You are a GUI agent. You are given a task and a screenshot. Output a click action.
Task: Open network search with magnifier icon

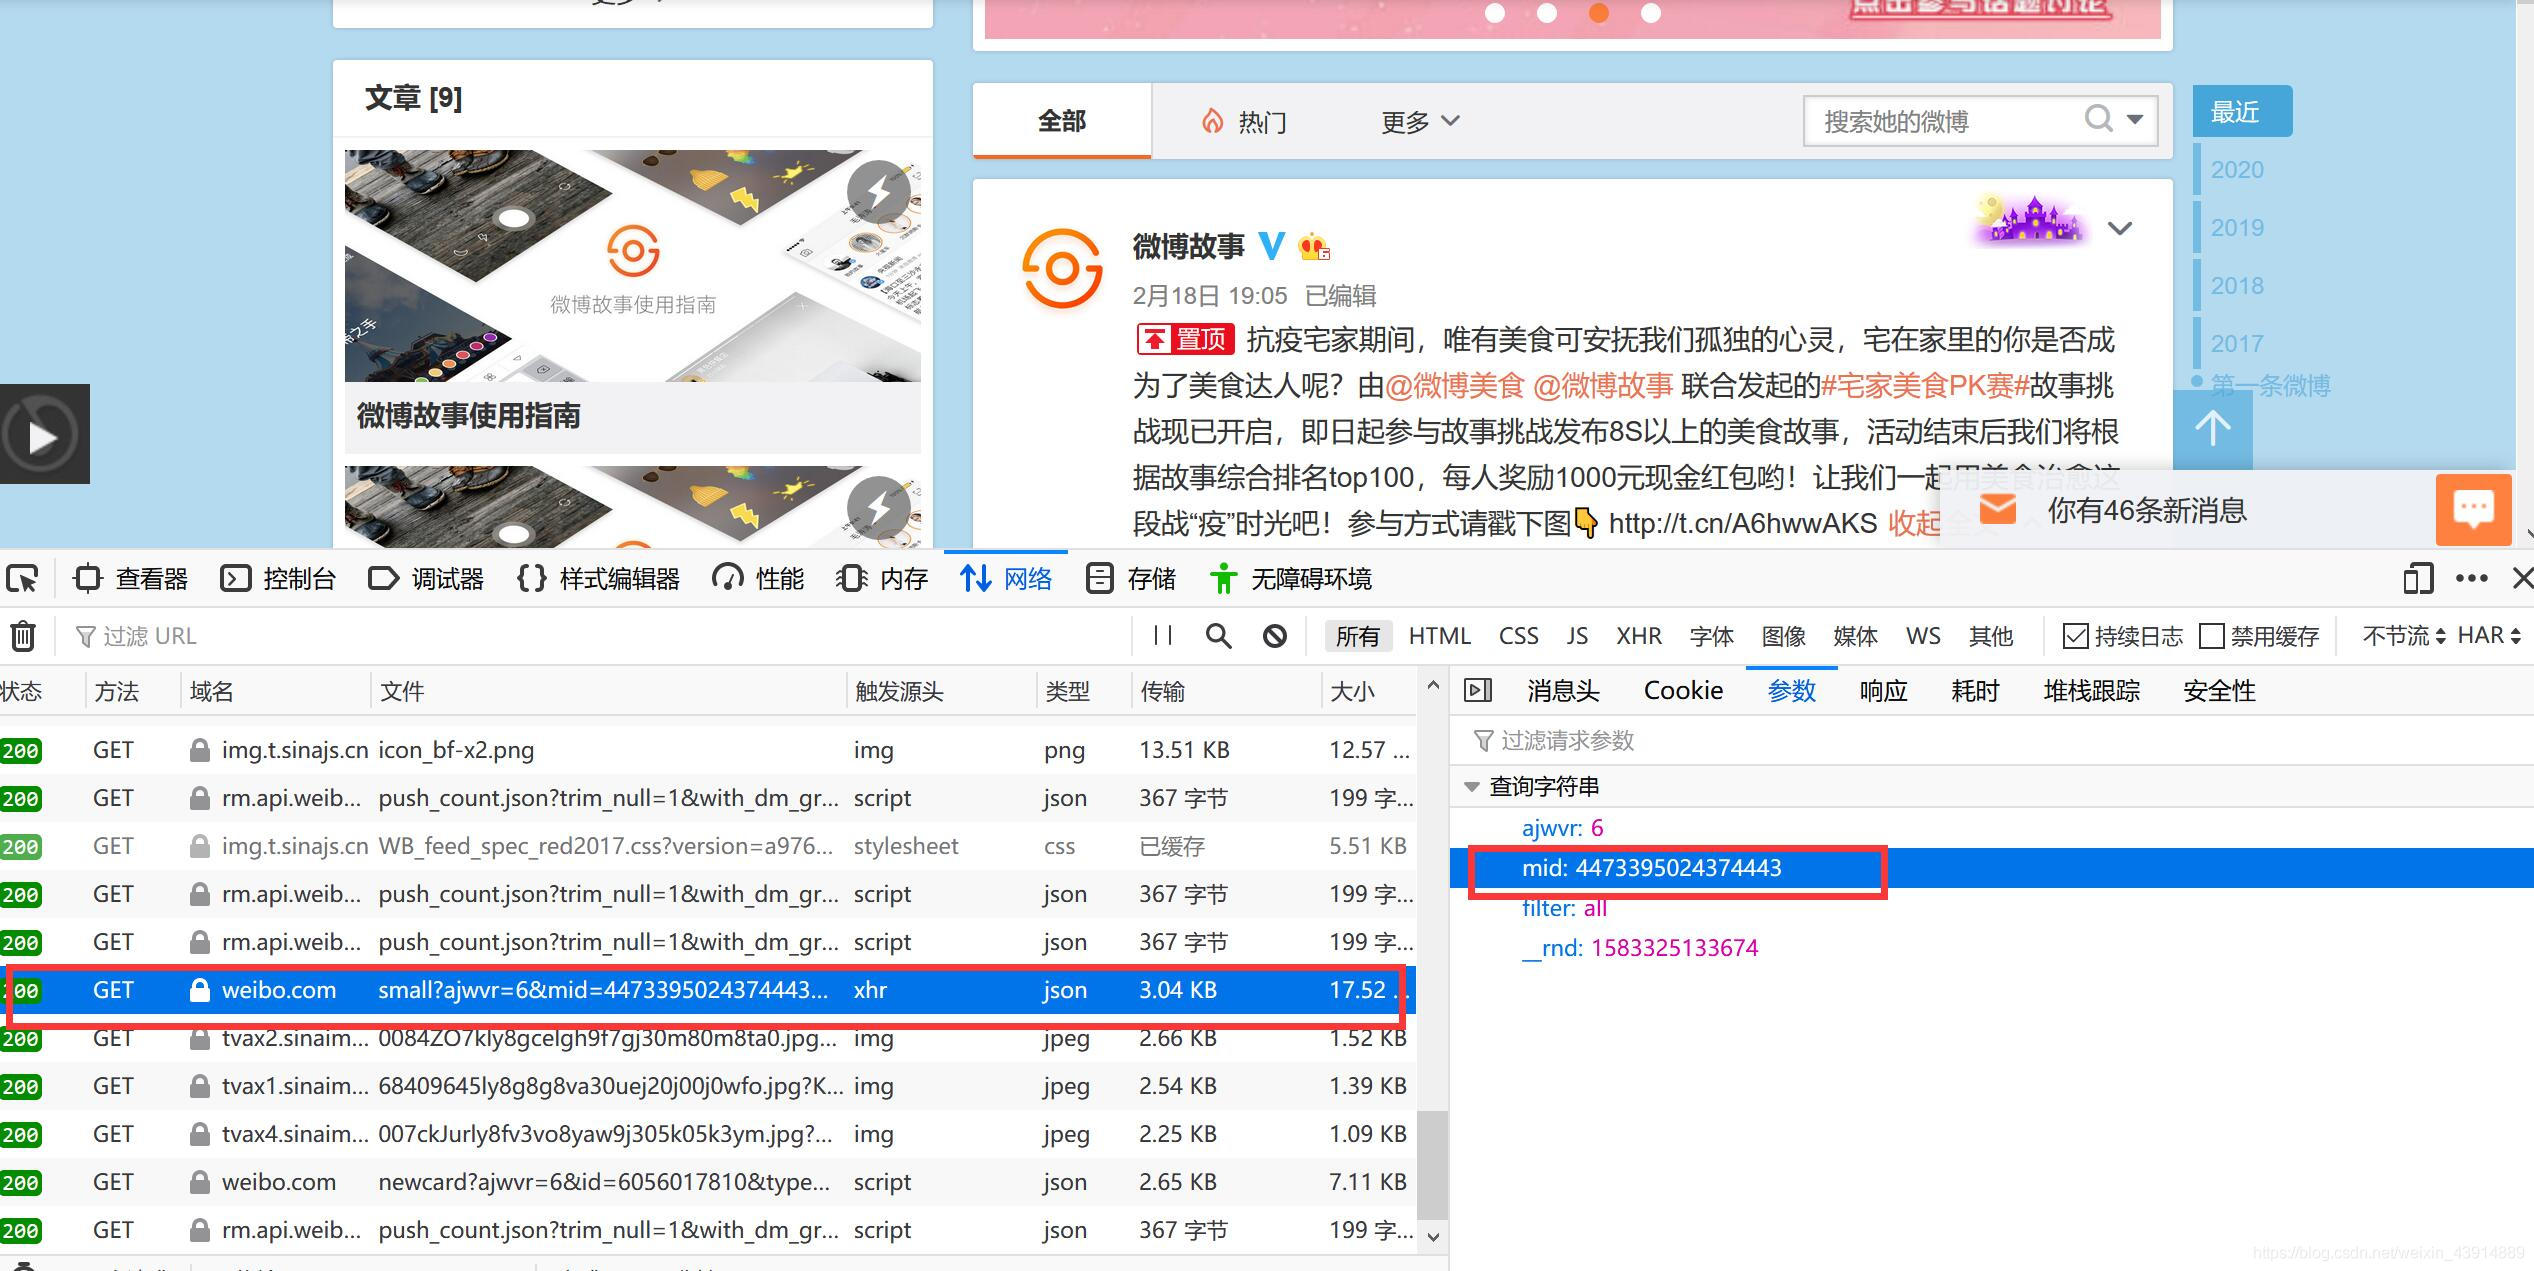[x=1218, y=636]
